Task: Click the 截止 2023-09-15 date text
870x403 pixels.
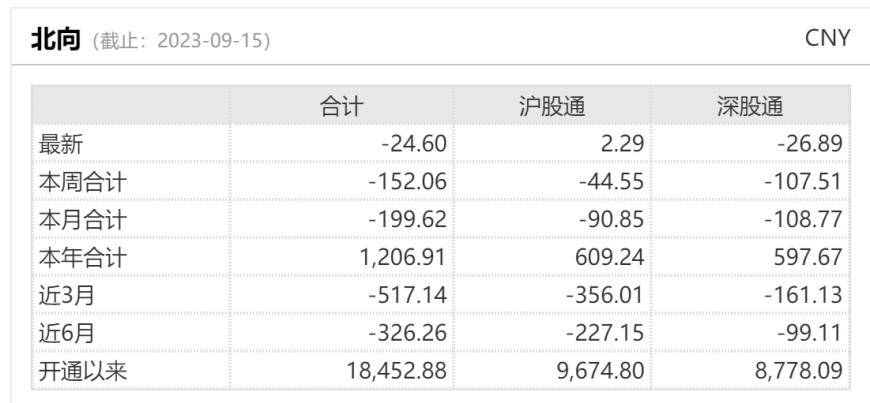Action: pyautogui.click(x=181, y=42)
